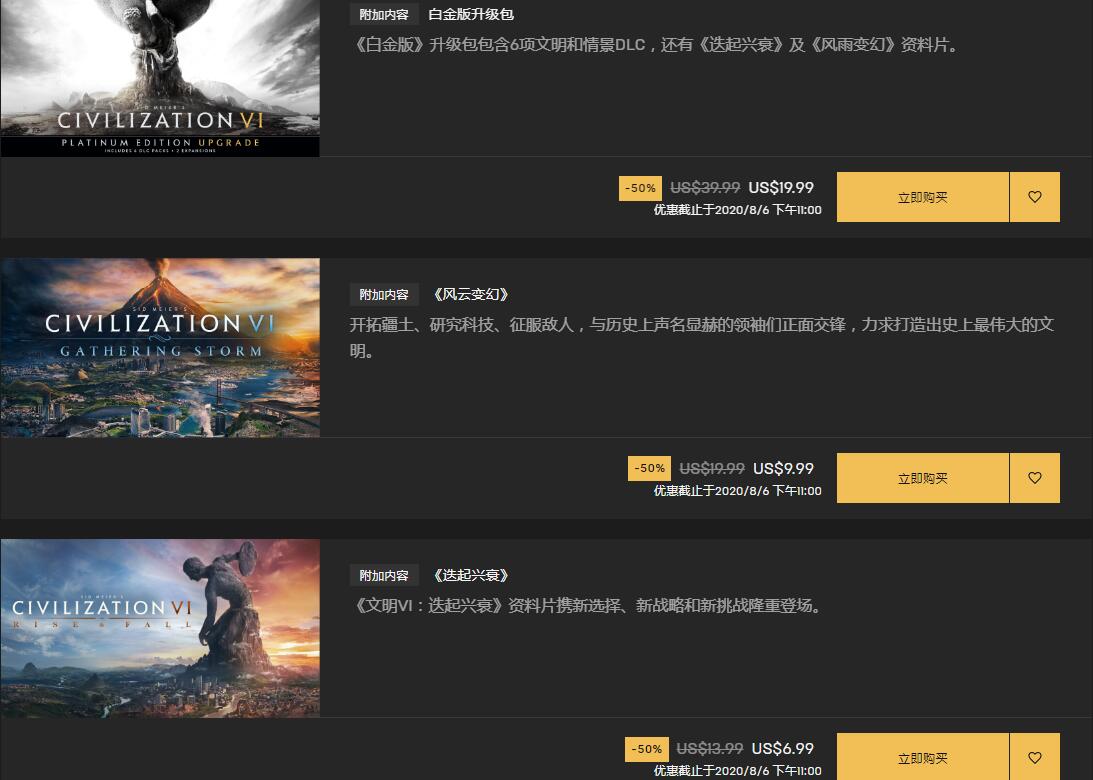Viewport: 1093px width, 780px height.
Task: Add Rise and Fall to wishlist heart
Action: 1034,757
